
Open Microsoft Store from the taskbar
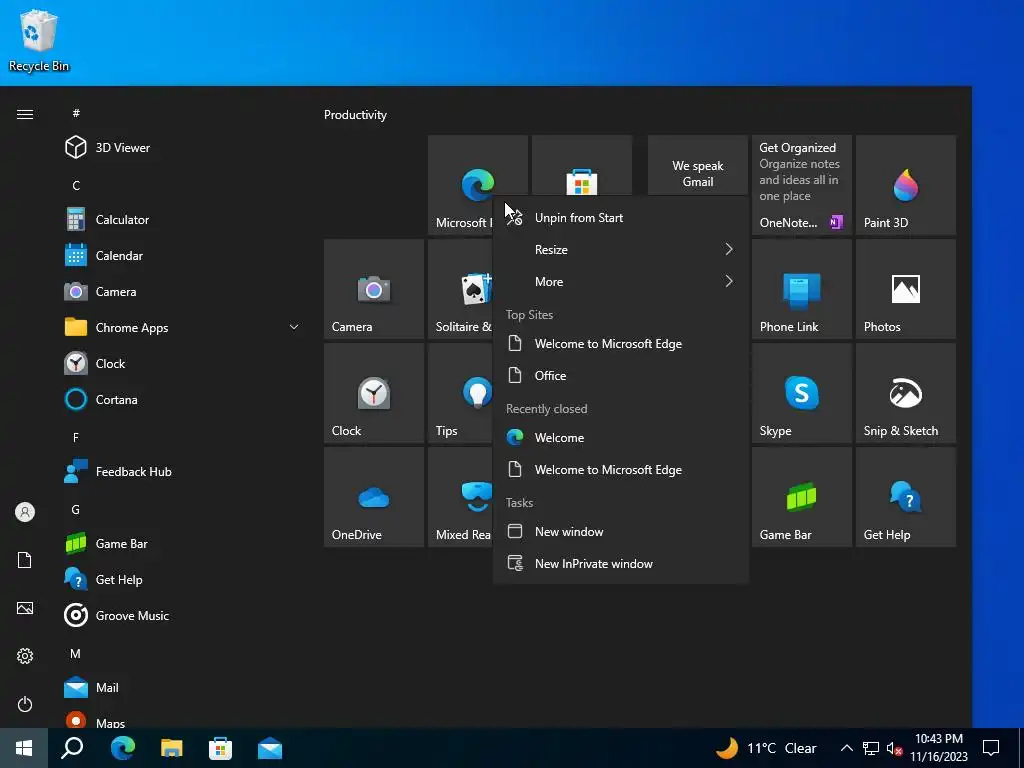[221, 748]
